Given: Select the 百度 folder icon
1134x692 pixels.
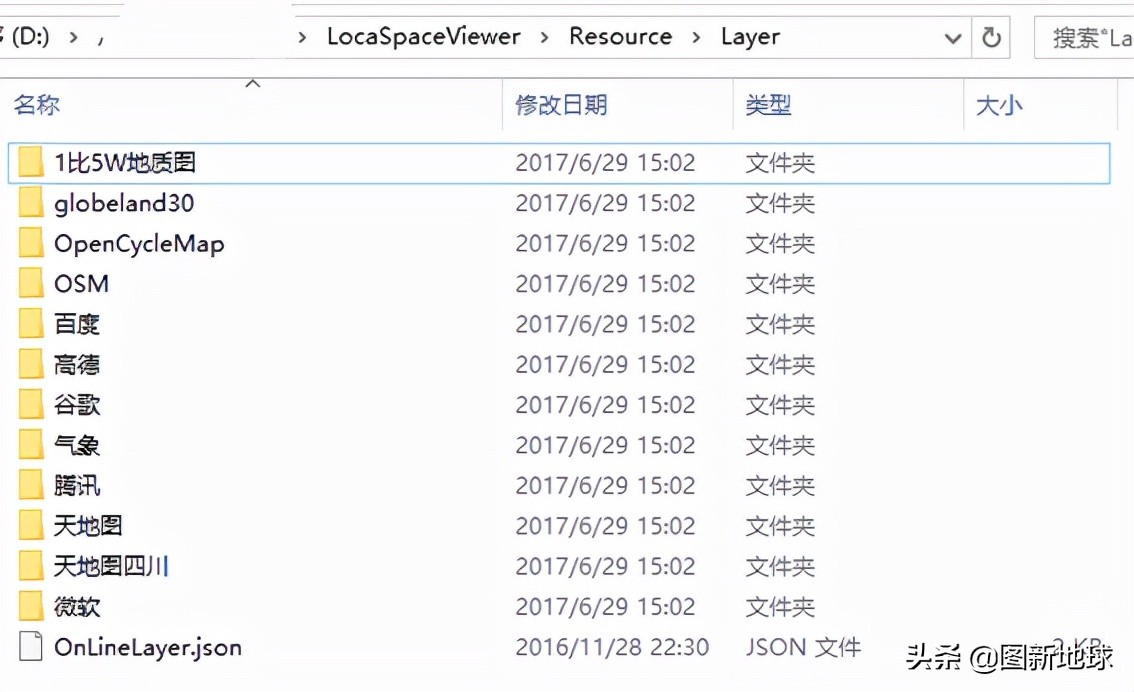Looking at the screenshot, I should 30,324.
